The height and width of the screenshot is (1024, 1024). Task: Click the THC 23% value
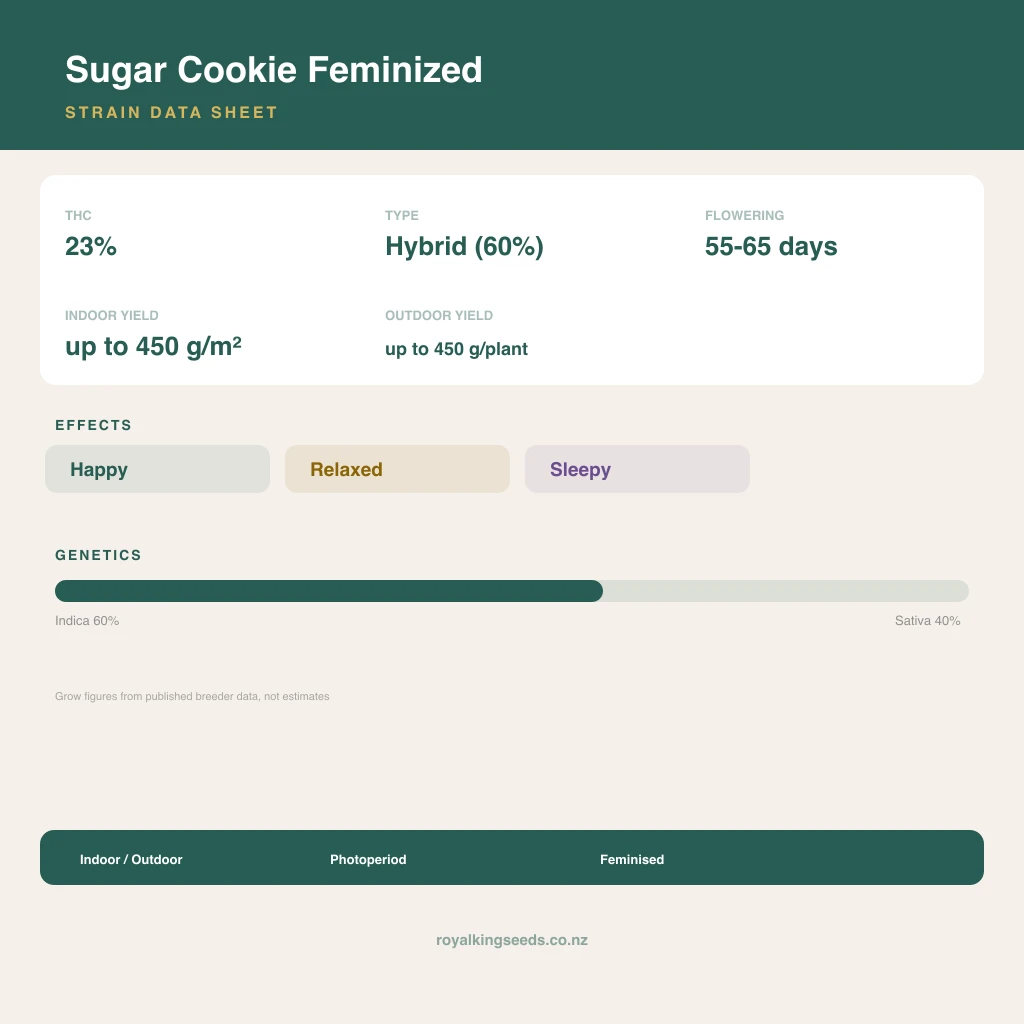(91, 246)
